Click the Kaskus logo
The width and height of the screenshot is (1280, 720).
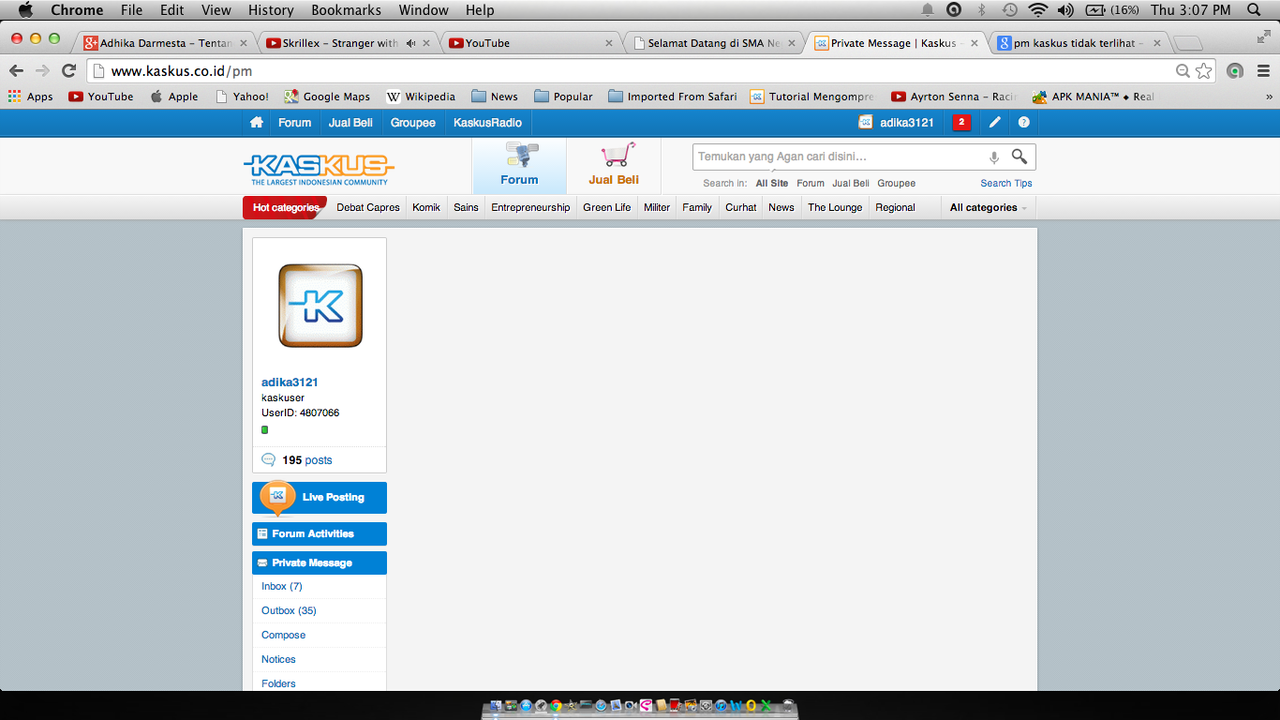[319, 167]
